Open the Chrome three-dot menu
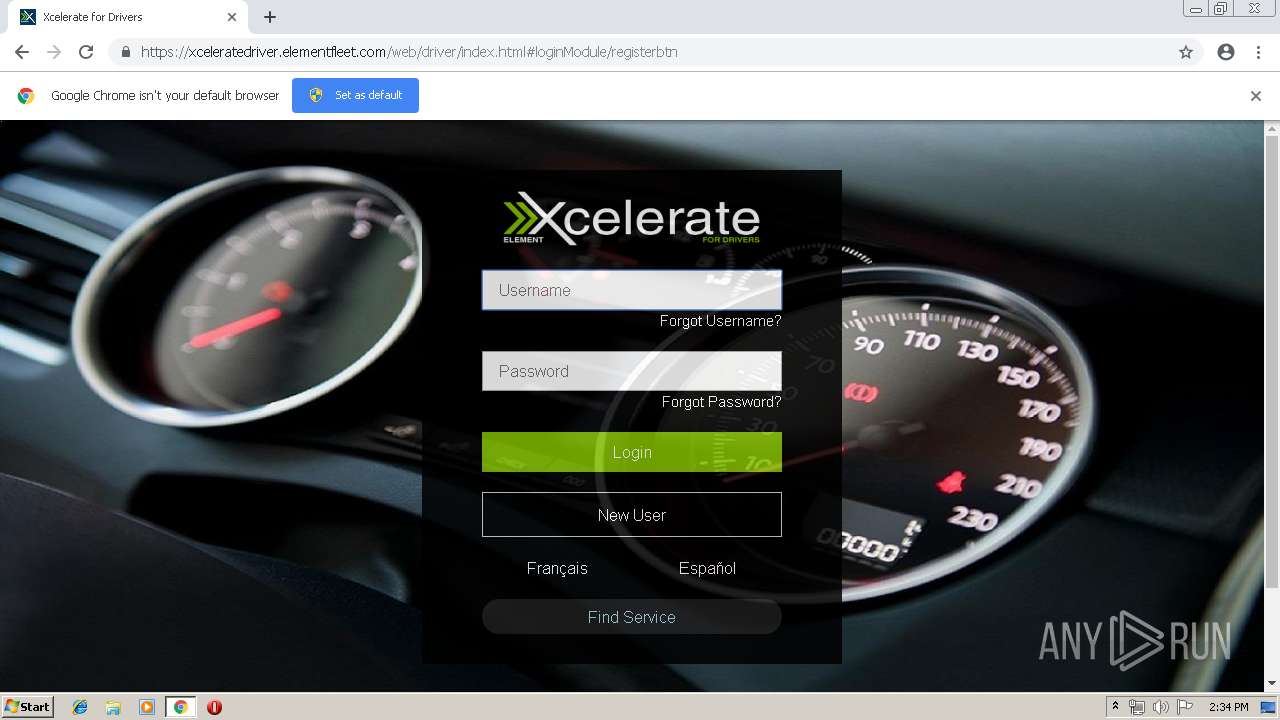The height and width of the screenshot is (720, 1280). [x=1258, y=52]
